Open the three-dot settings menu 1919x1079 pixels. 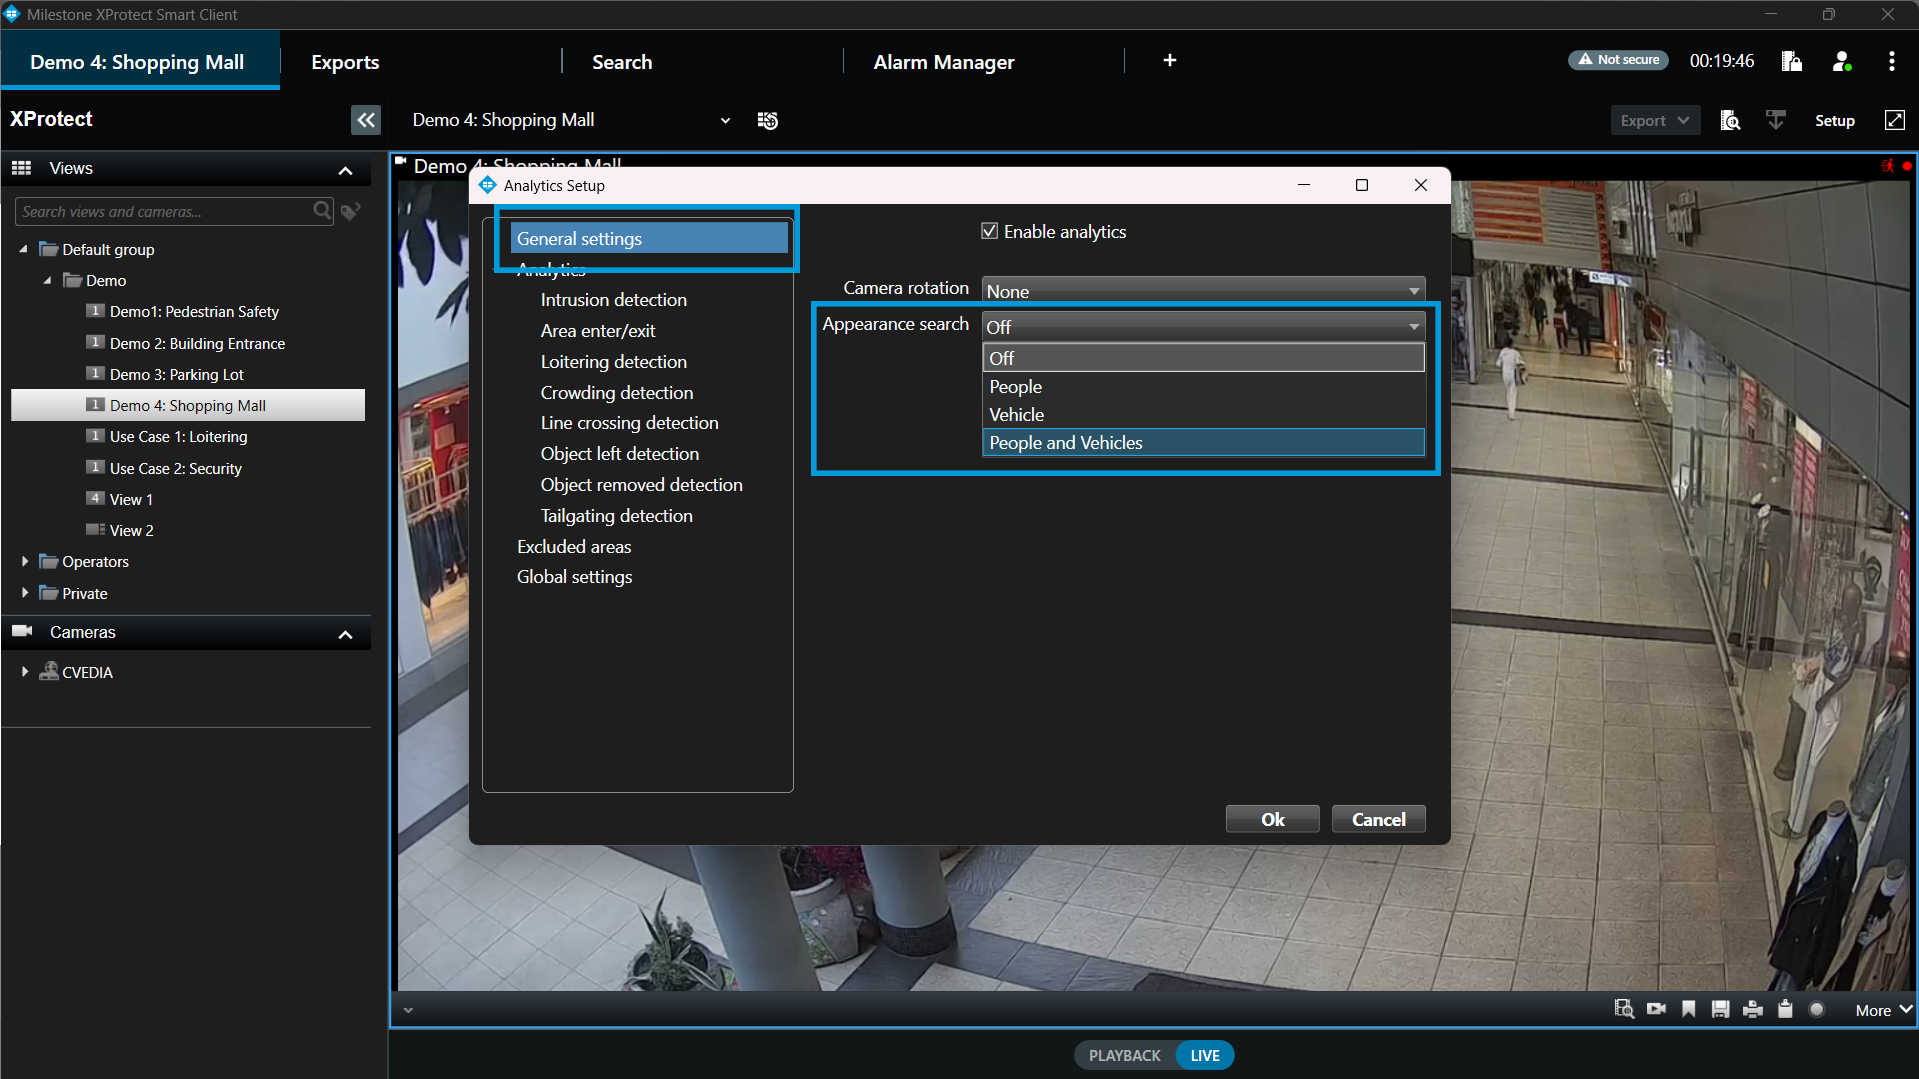point(1891,61)
